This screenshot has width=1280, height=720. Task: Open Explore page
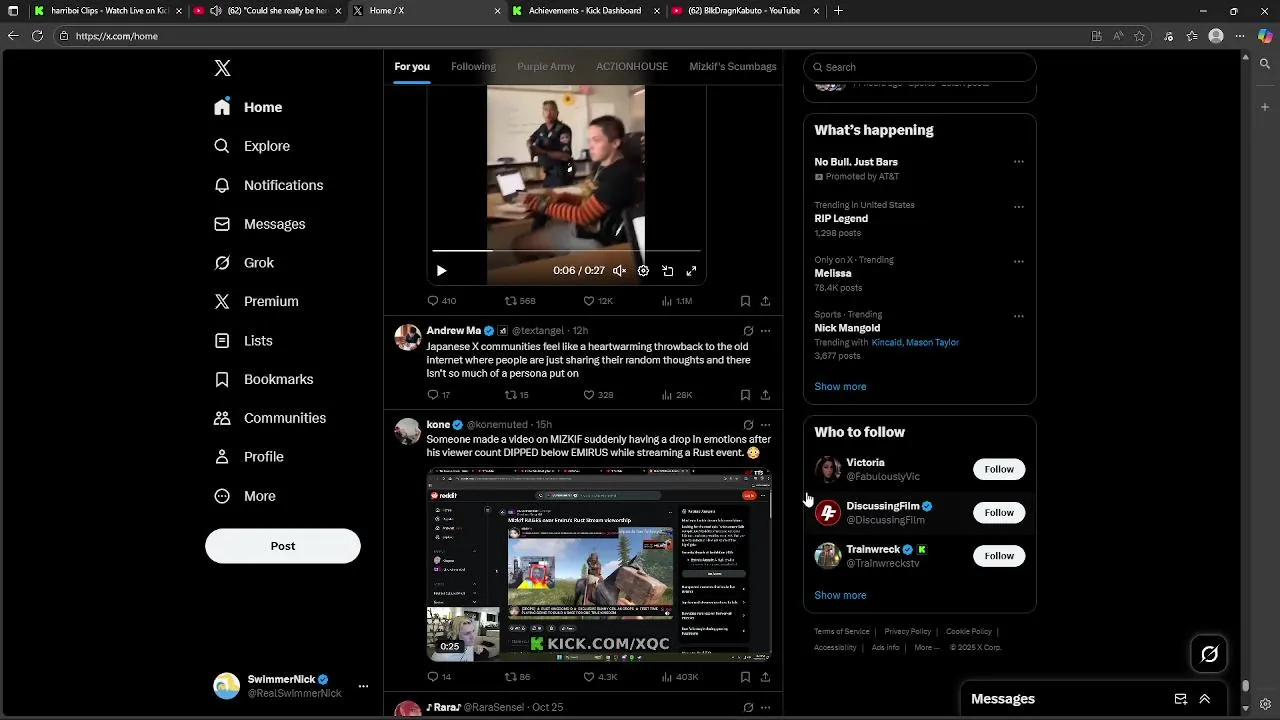point(252,146)
